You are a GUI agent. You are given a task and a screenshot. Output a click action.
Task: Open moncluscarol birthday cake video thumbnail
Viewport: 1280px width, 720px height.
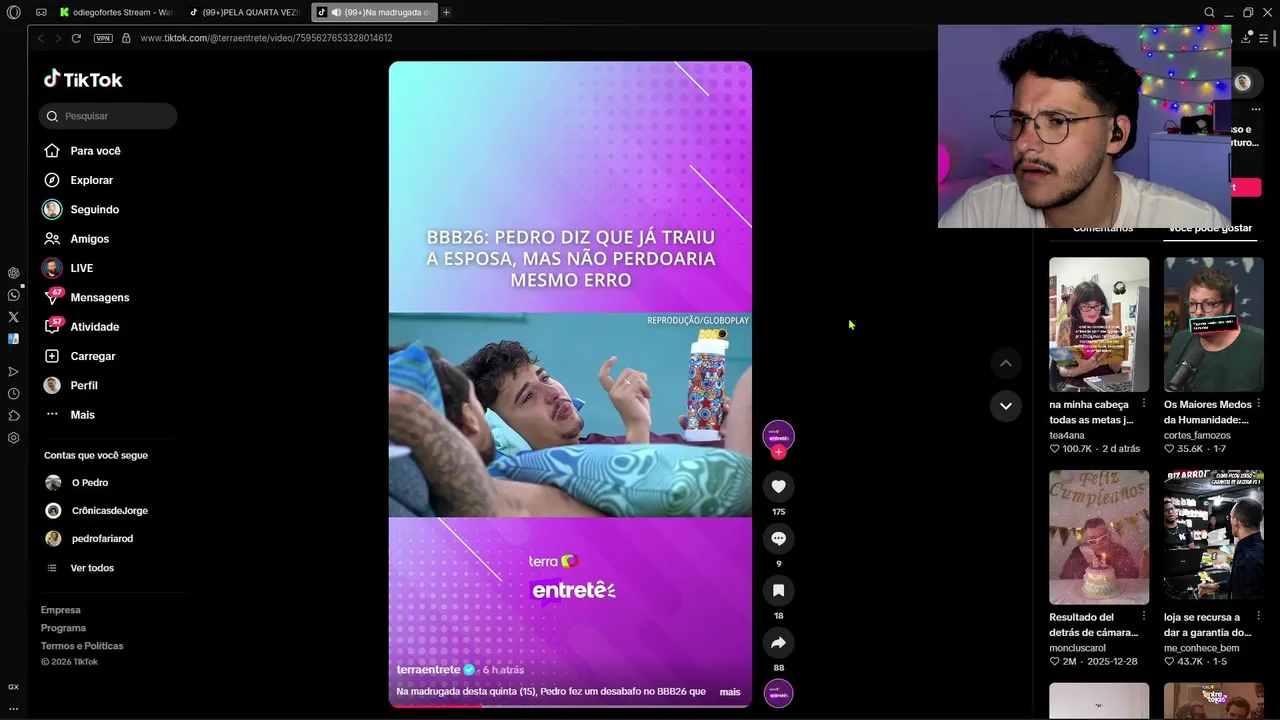1099,537
